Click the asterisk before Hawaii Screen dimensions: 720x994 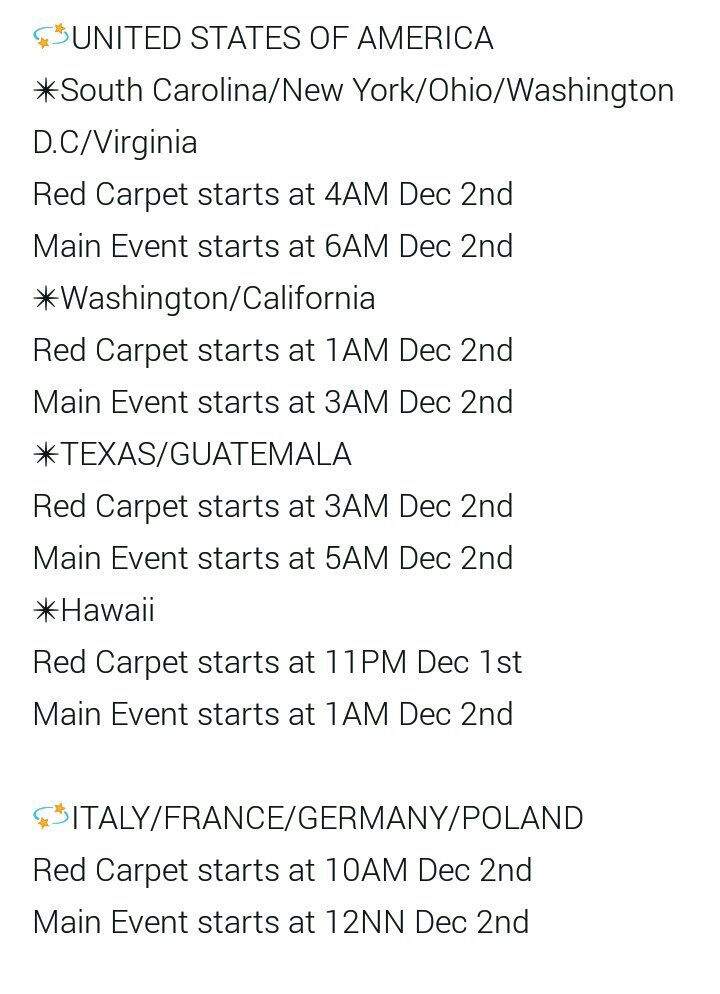[x=46, y=610]
